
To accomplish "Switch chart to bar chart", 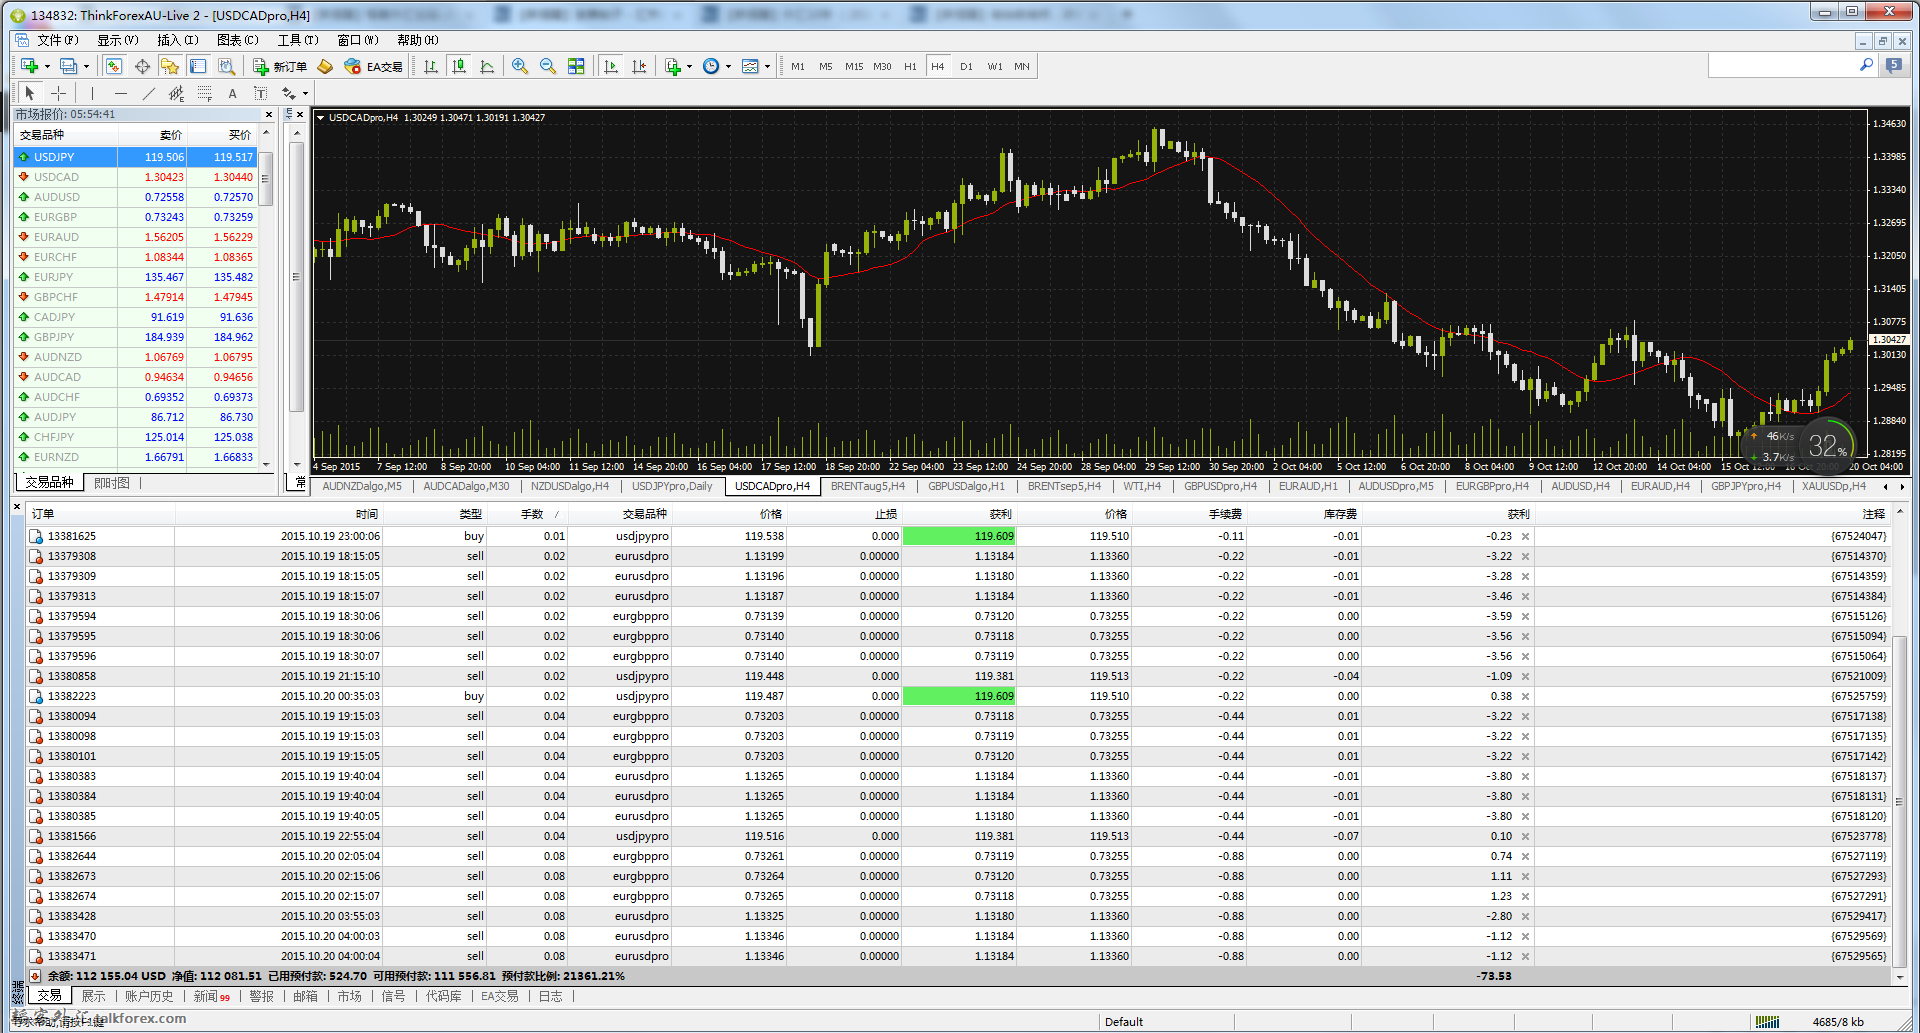I will click(x=431, y=66).
